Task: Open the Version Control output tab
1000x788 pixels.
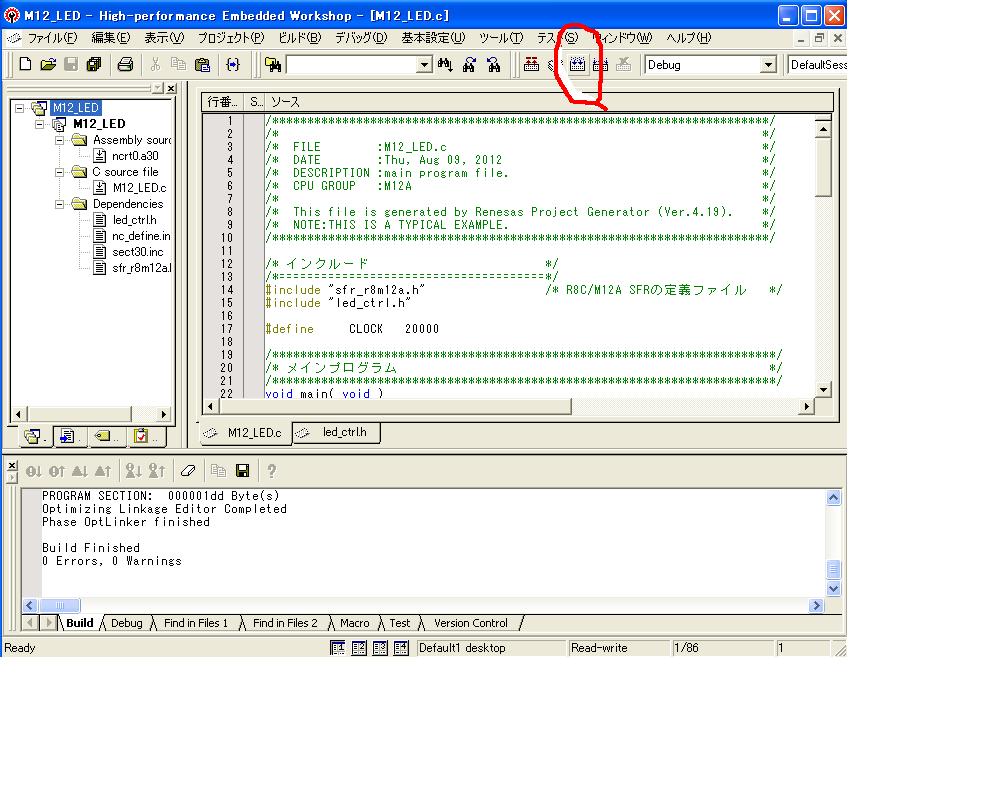Action: 470,623
